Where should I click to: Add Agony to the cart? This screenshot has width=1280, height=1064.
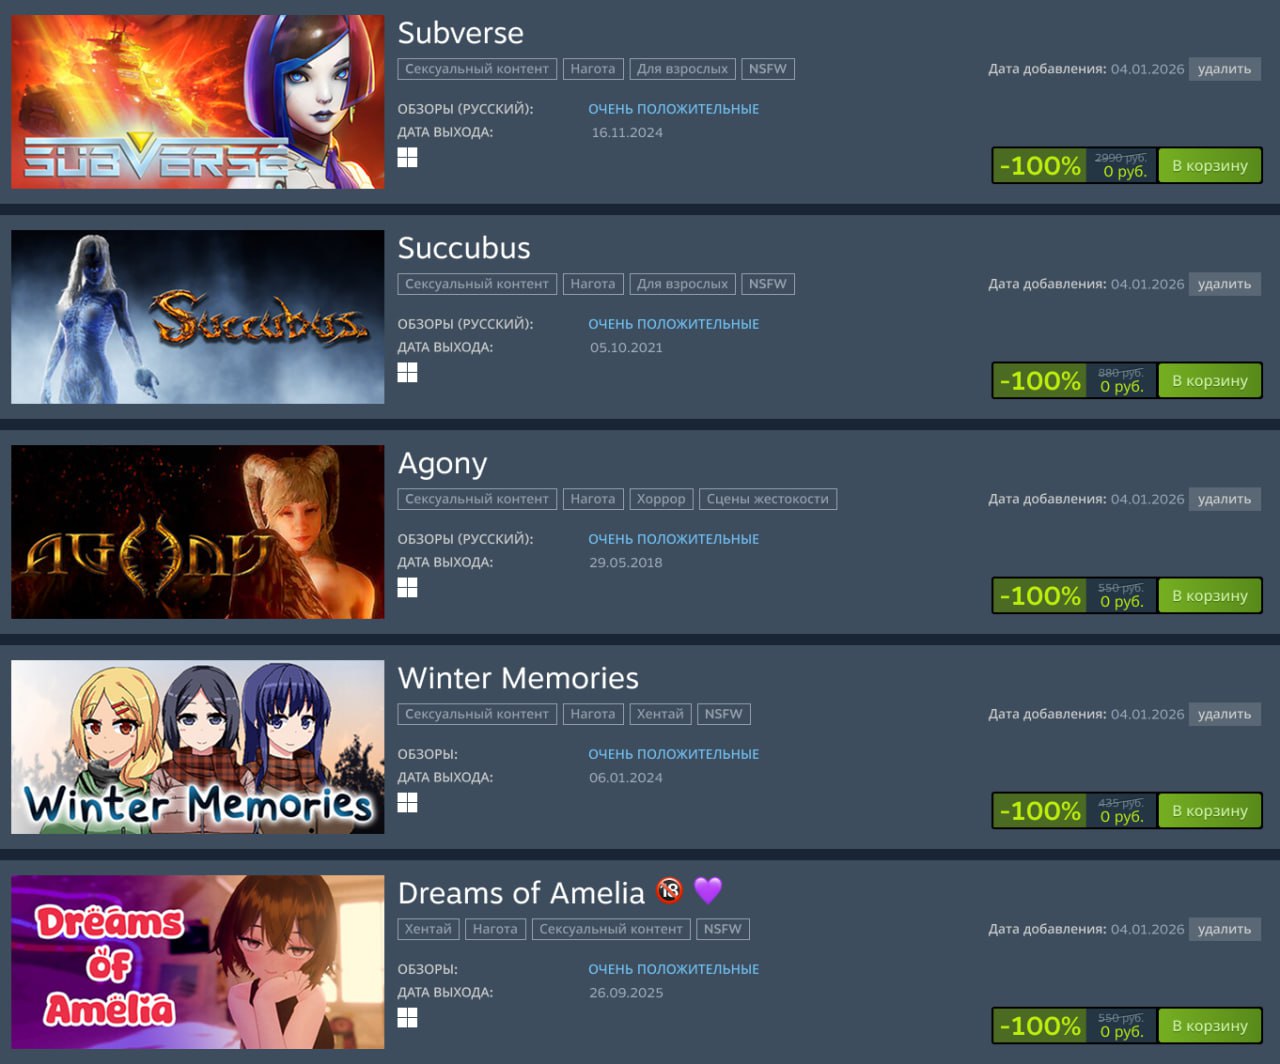pyautogui.click(x=1209, y=595)
